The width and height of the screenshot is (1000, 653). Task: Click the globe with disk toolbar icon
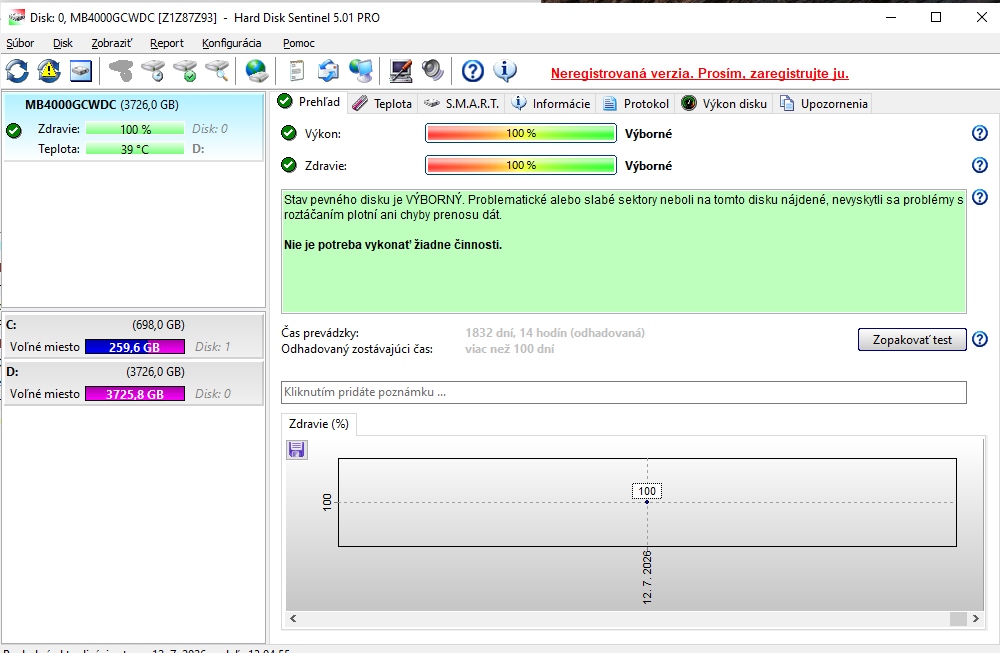pos(257,71)
